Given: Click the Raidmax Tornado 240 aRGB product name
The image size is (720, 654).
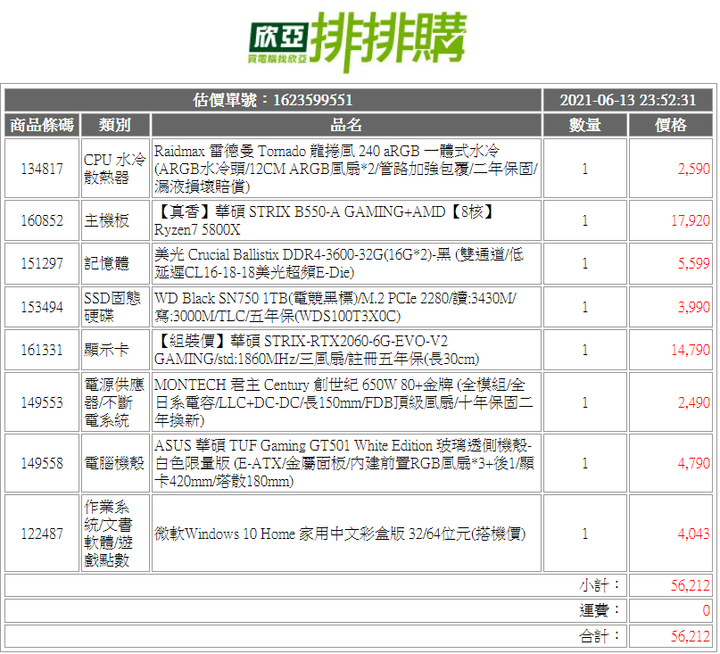Looking at the screenshot, I should 346,169.
